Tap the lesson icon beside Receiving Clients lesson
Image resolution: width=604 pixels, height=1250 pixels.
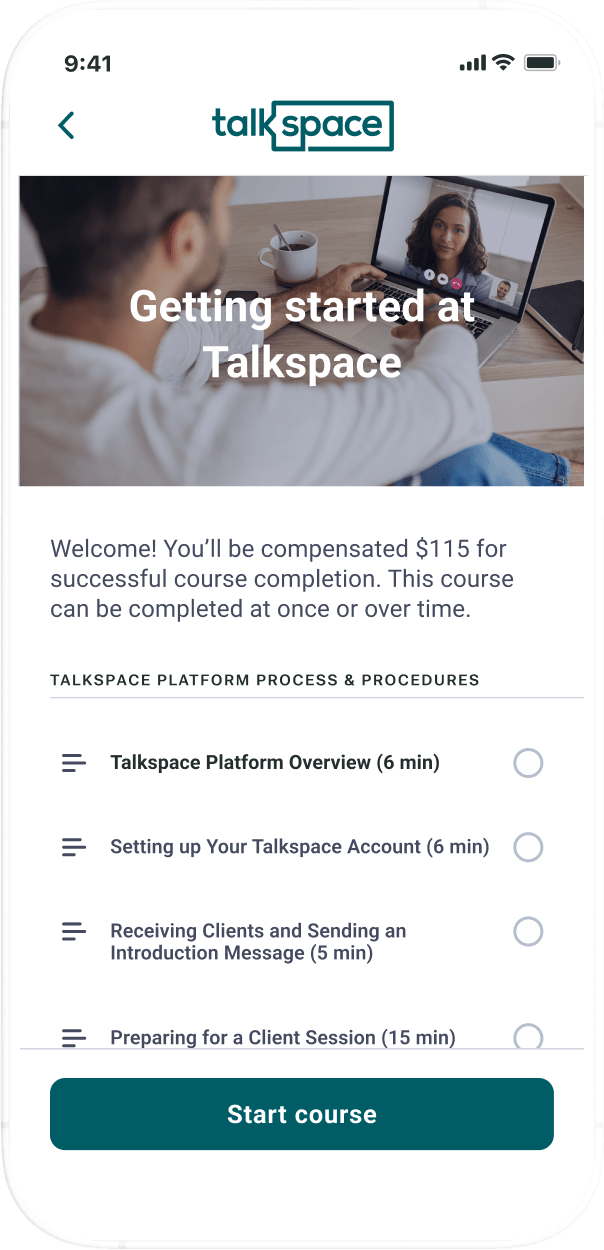pyautogui.click(x=73, y=931)
